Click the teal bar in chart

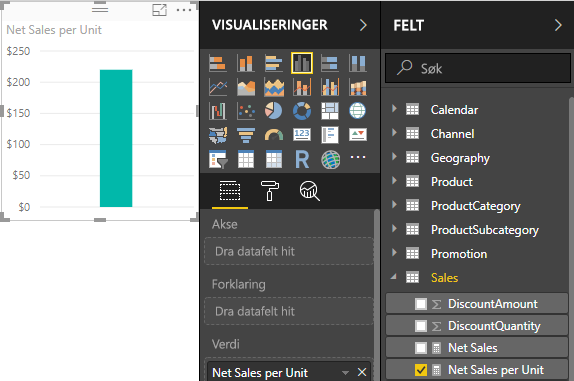(116, 138)
